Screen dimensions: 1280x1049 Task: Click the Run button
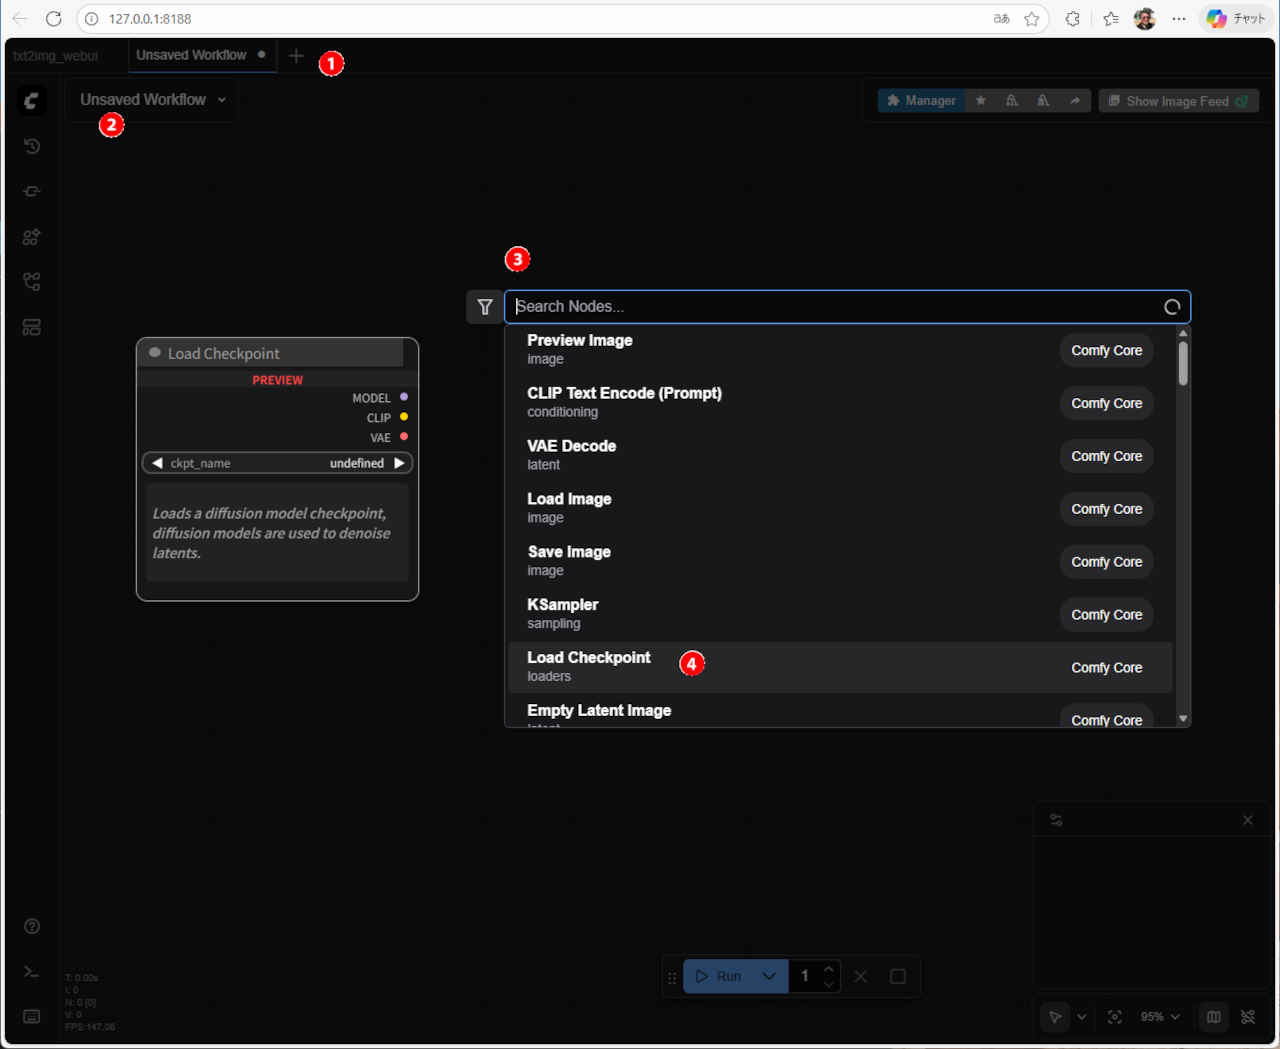click(719, 976)
